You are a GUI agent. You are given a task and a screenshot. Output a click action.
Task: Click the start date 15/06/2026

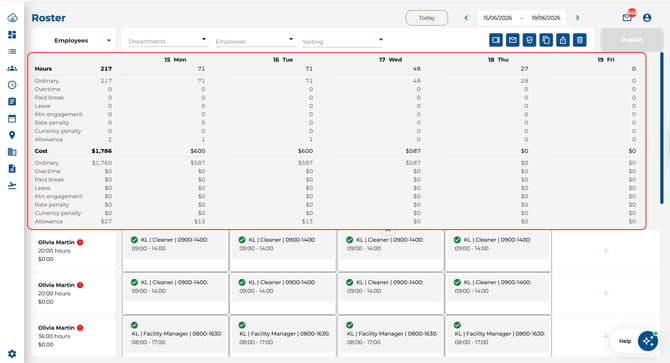click(497, 18)
